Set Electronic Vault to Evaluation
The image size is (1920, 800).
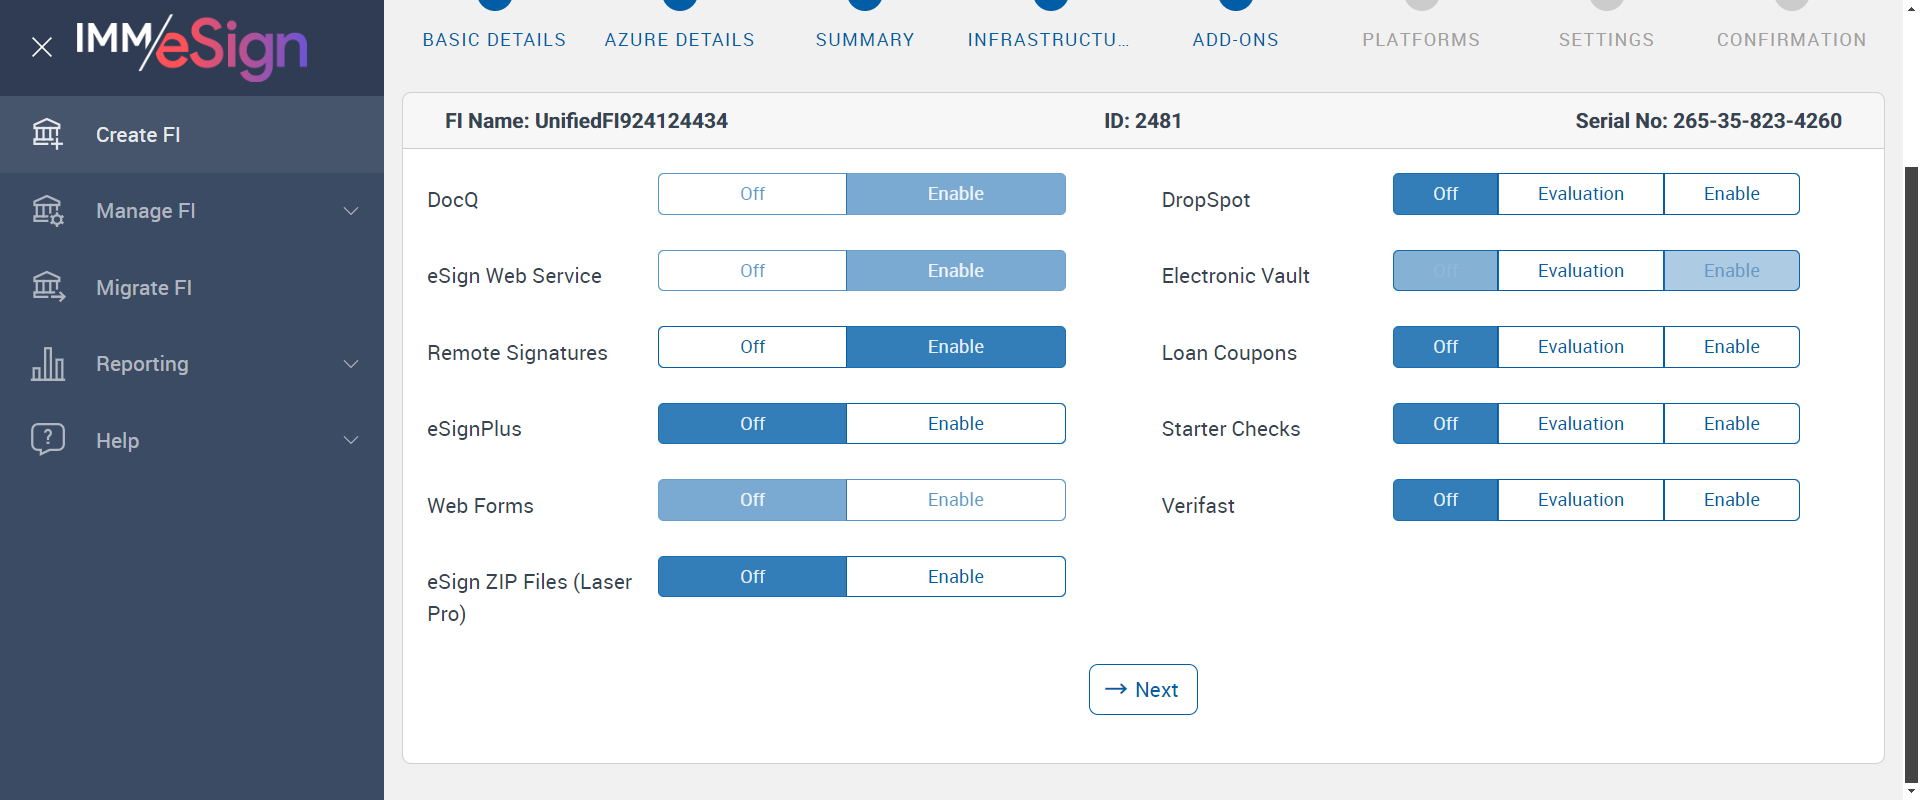[x=1581, y=271]
